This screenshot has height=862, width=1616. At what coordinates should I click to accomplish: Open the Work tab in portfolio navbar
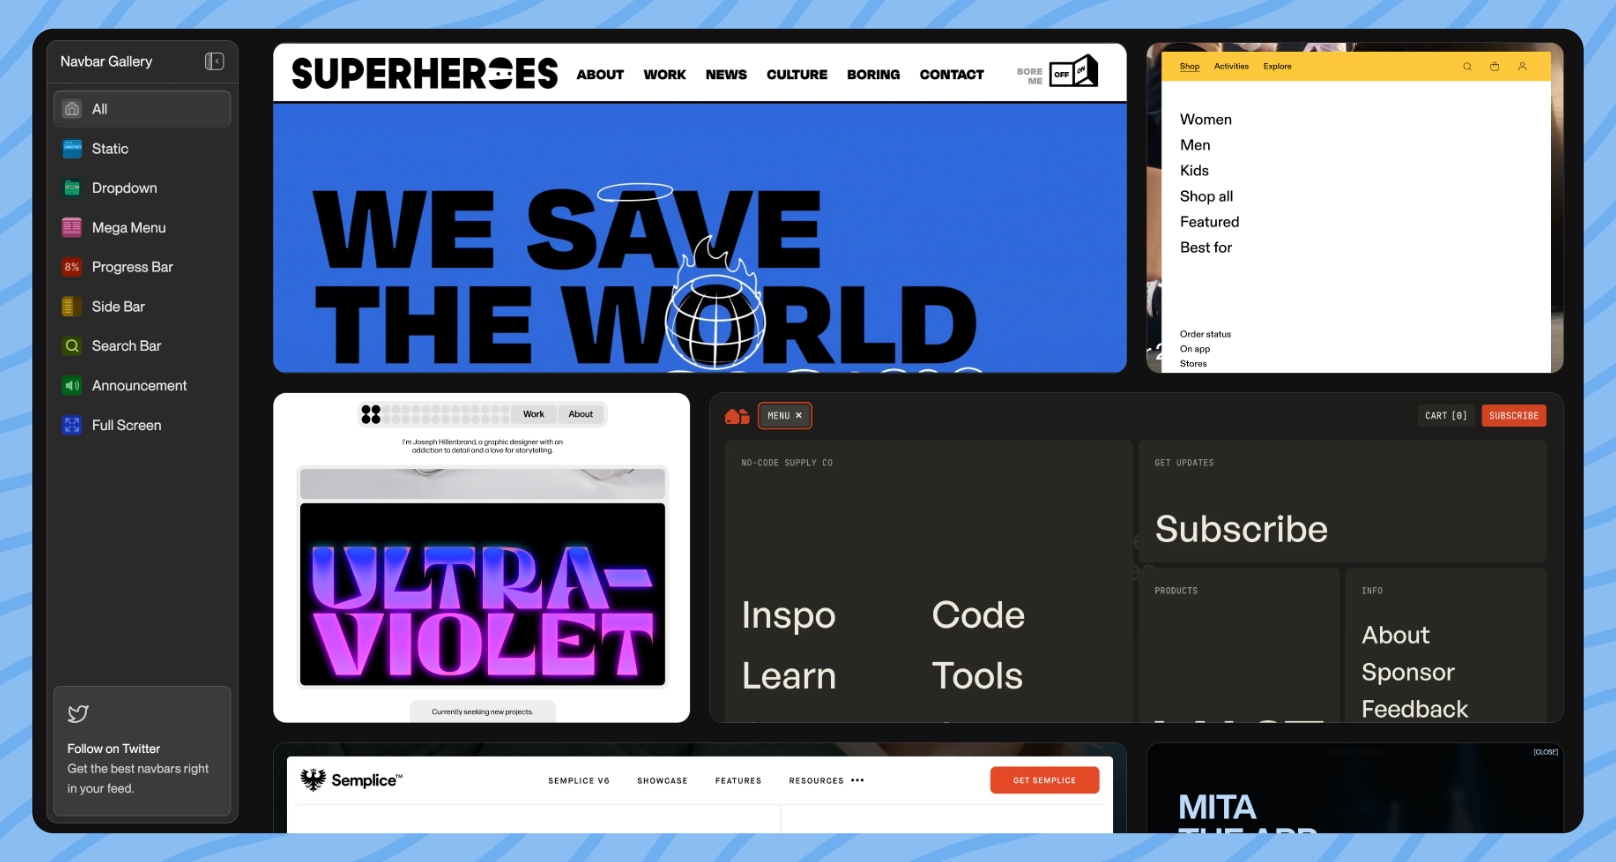click(533, 414)
